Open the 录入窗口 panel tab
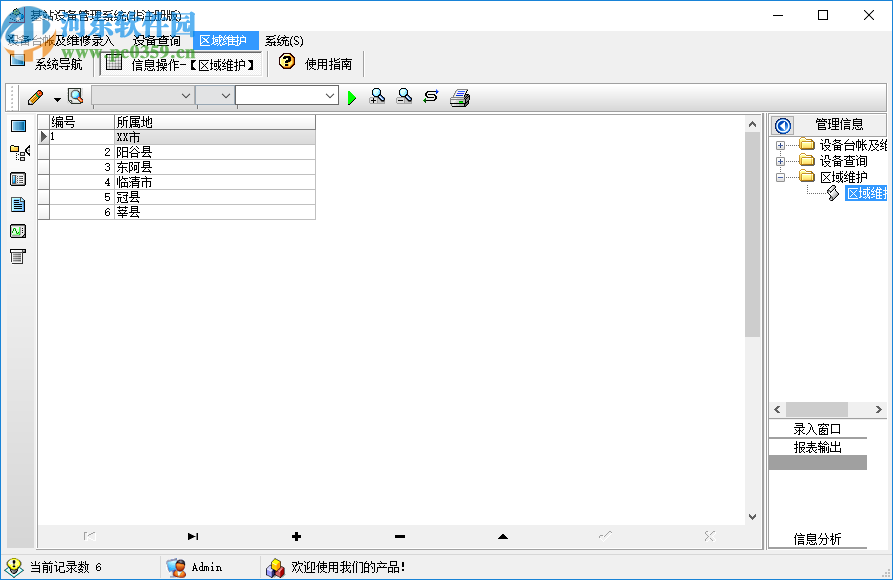Viewport: 893px width, 580px height. [817, 429]
